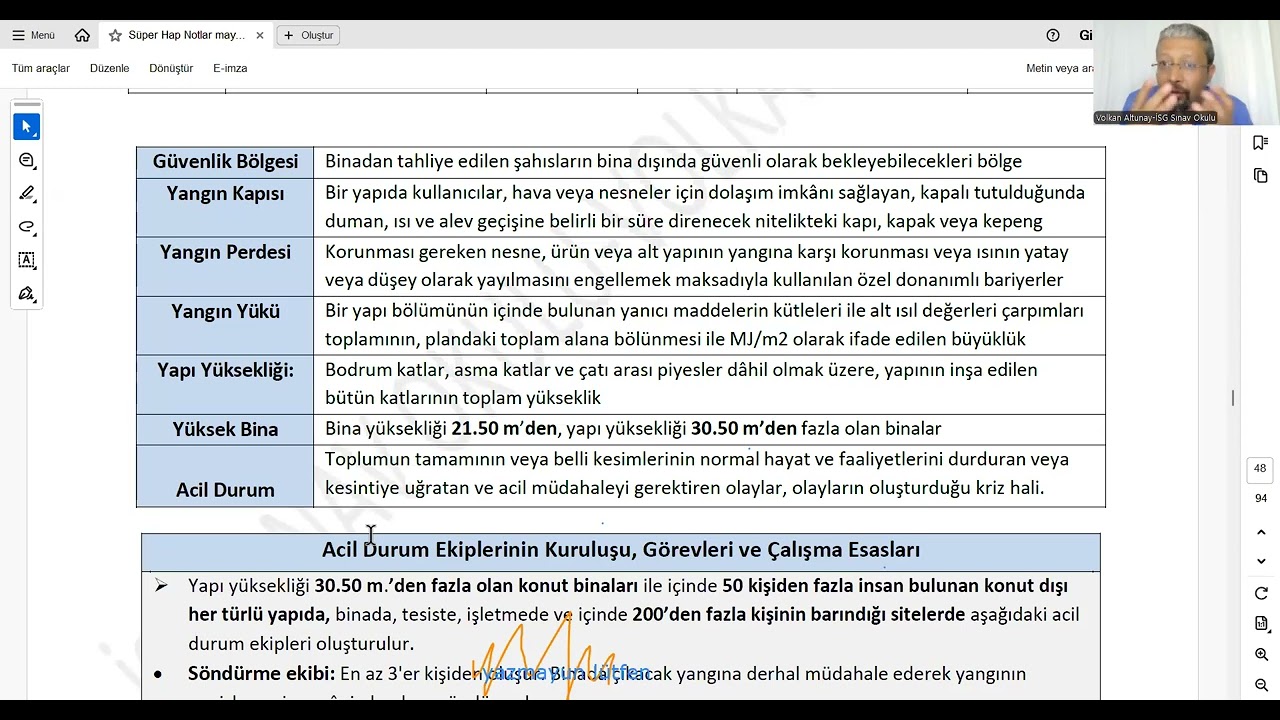Click the 'Acil Durum' table cell

(225, 475)
